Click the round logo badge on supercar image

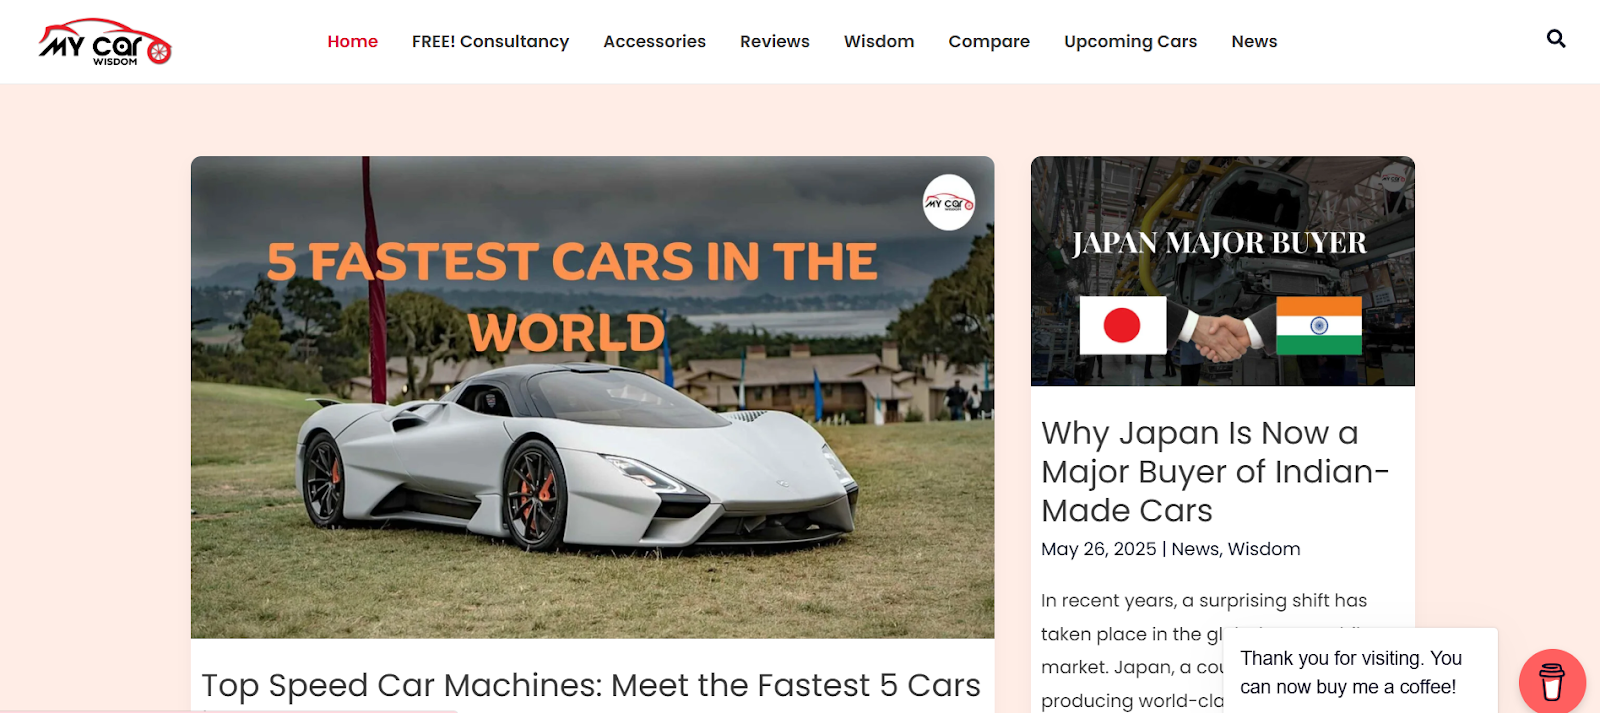click(949, 203)
